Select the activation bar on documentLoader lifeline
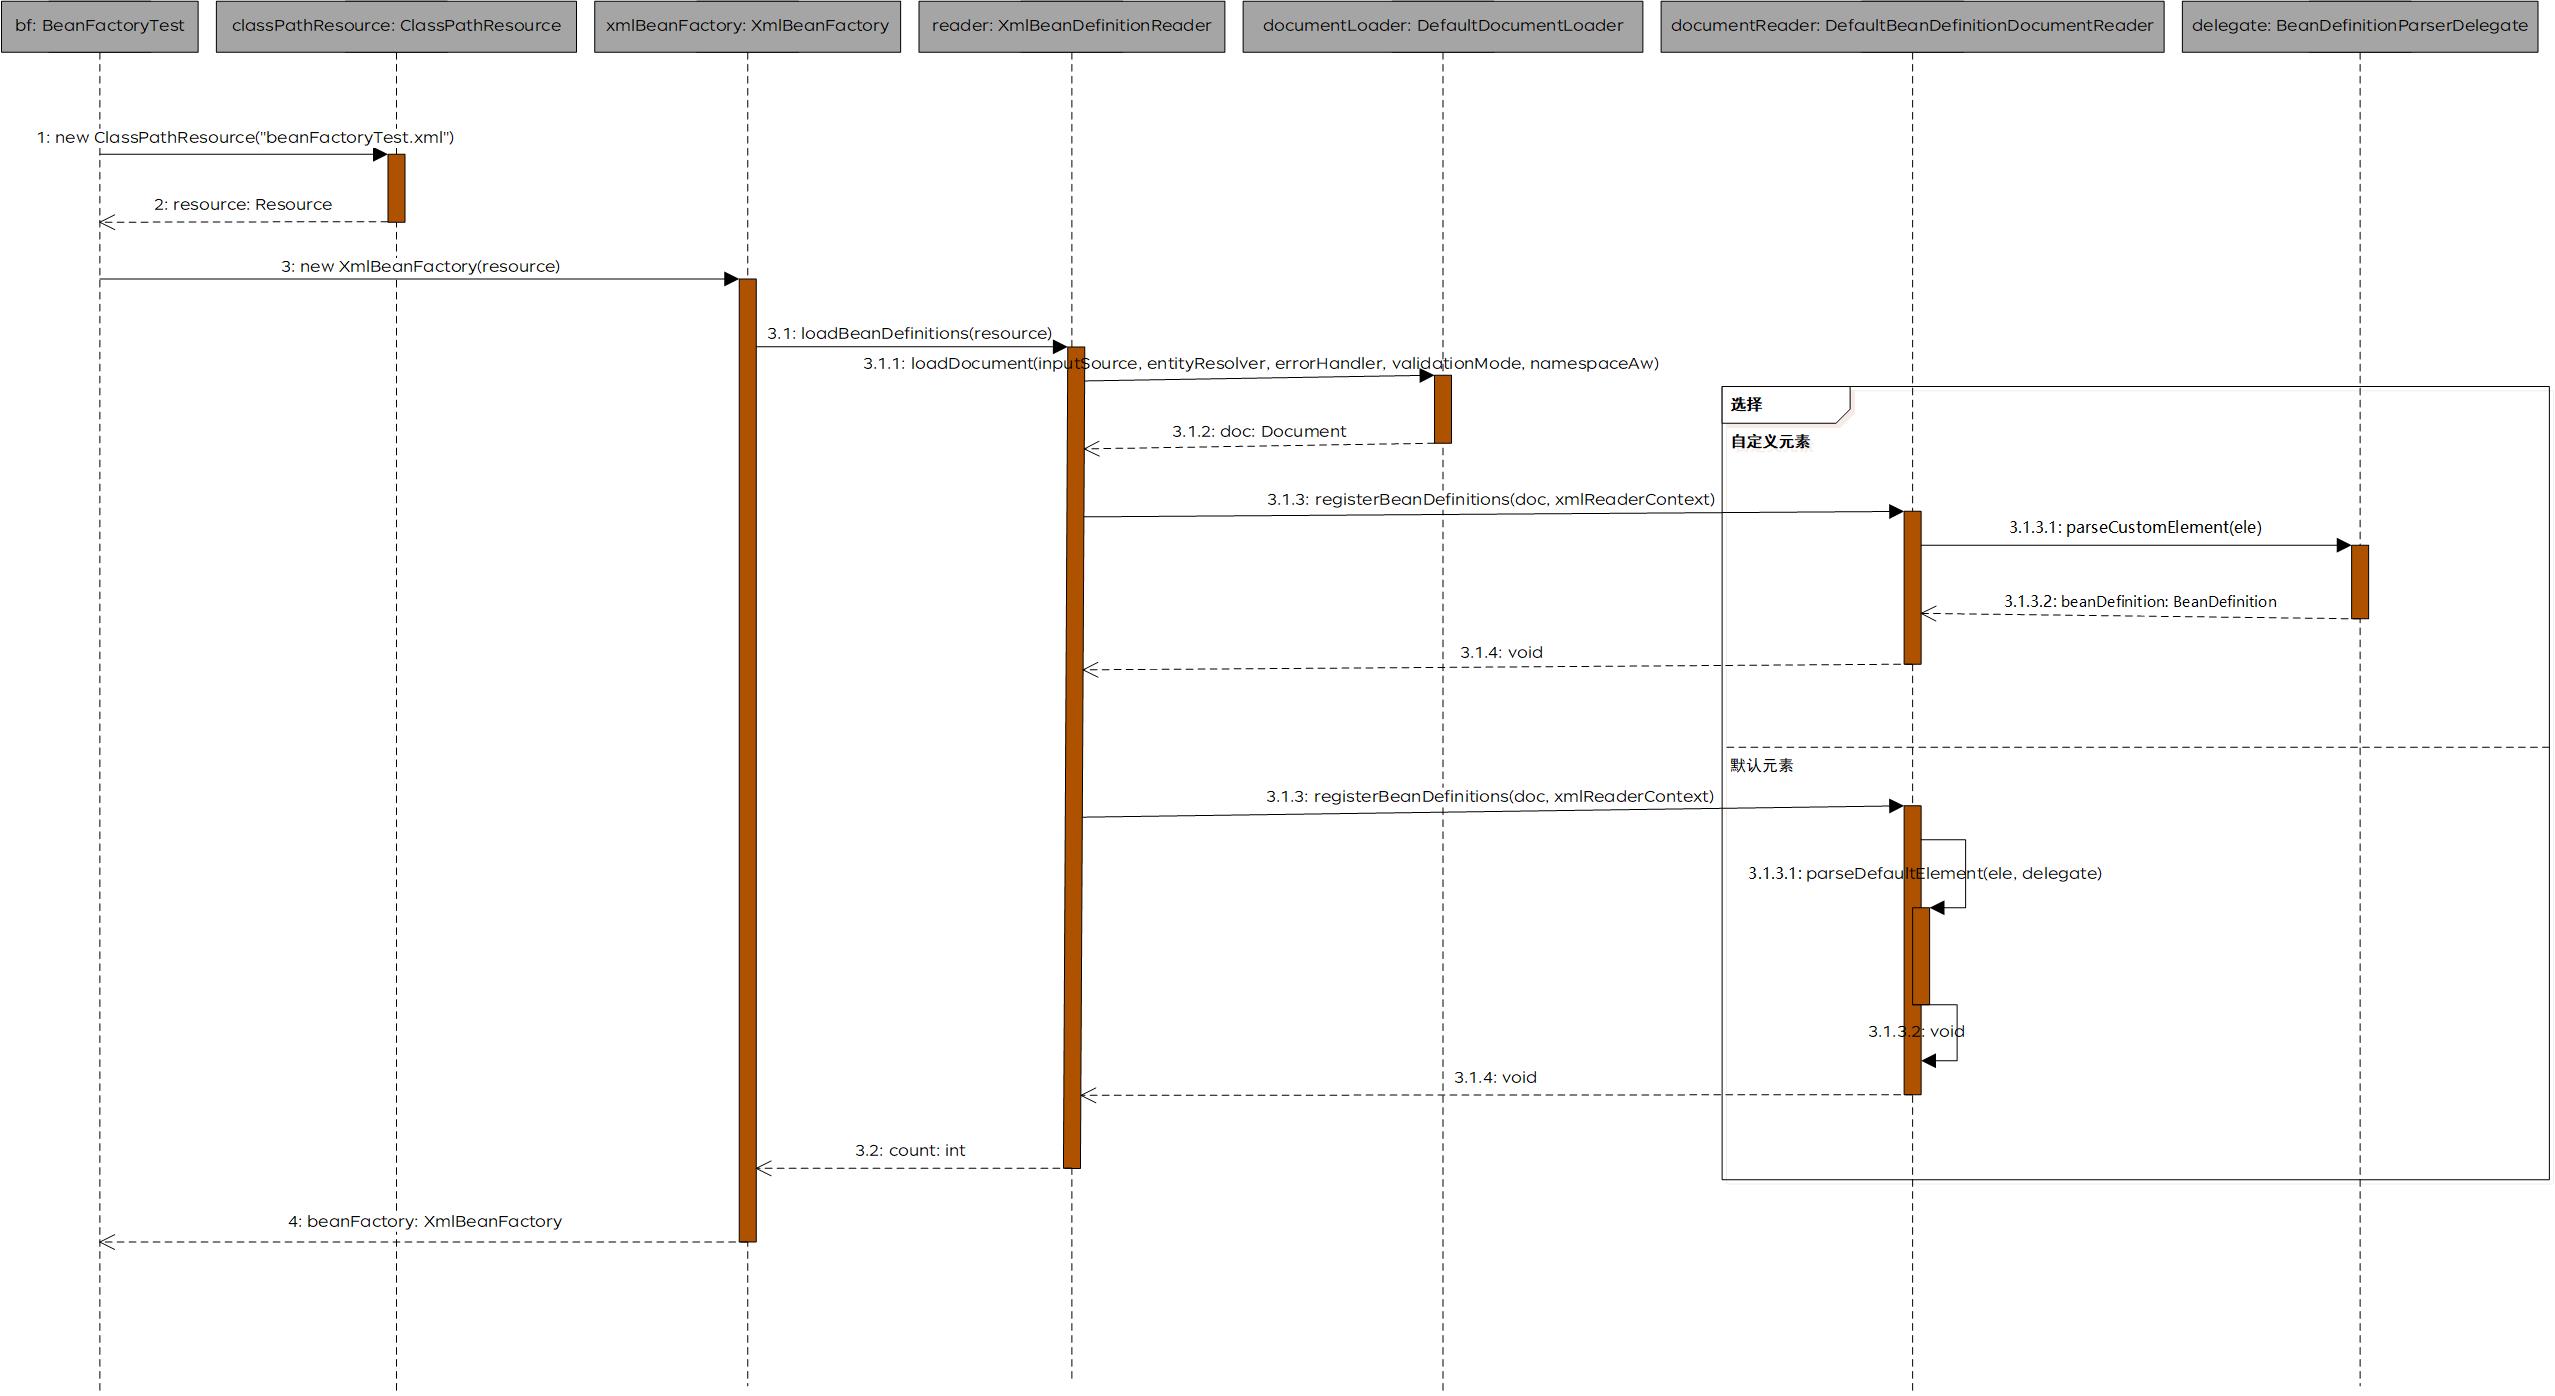Viewport: 2555px width, 1396px height. (1442, 409)
